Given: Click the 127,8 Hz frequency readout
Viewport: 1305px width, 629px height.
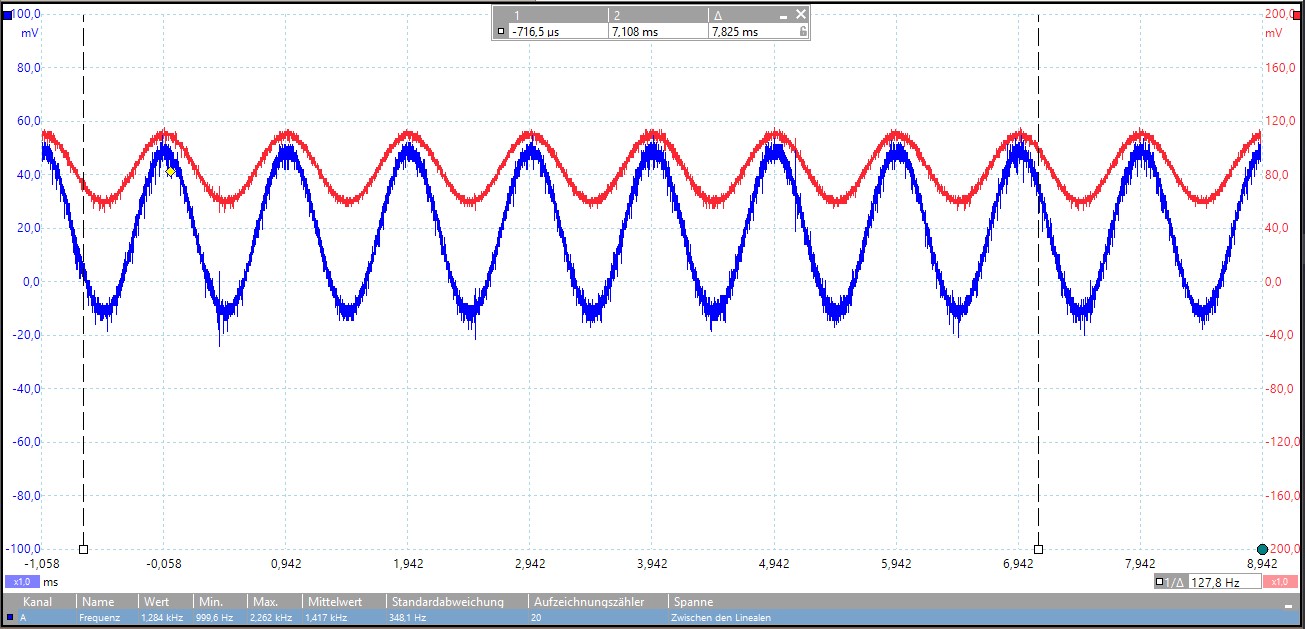Looking at the screenshot, I should click(1225, 581).
